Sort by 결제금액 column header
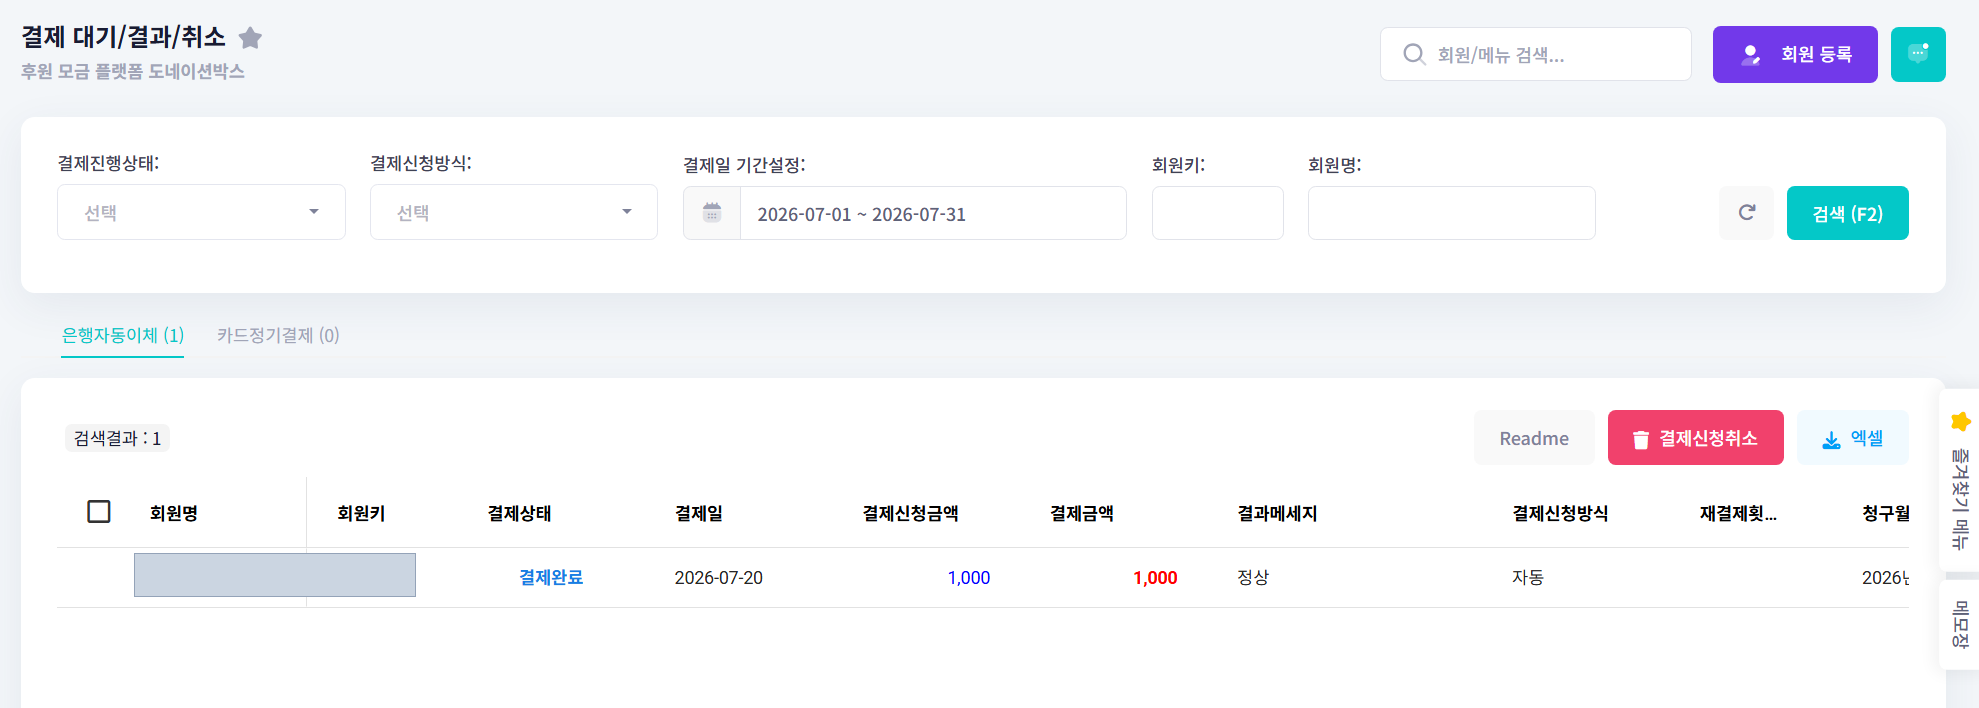1979x708 pixels. point(1081,513)
